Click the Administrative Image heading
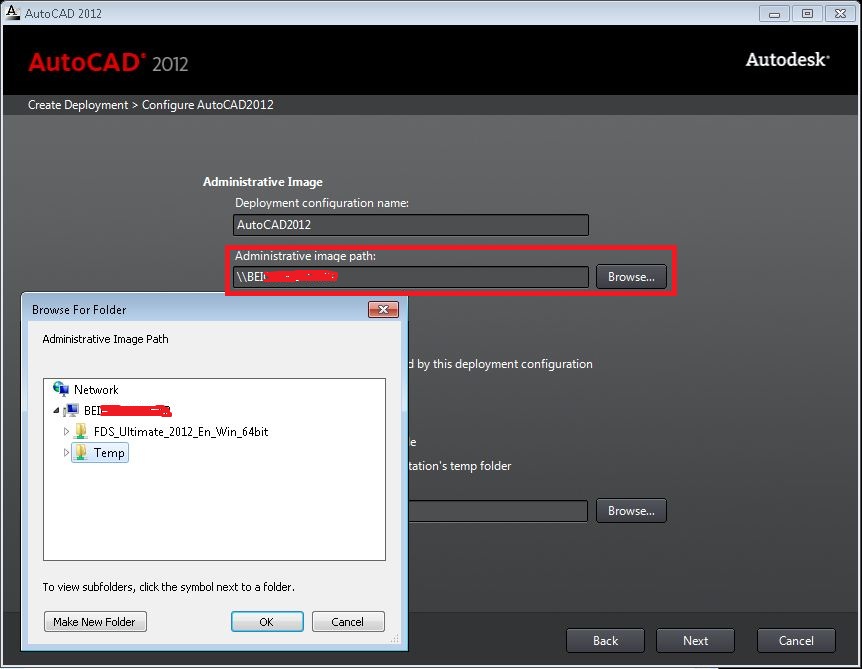The width and height of the screenshot is (862, 669). 263,182
